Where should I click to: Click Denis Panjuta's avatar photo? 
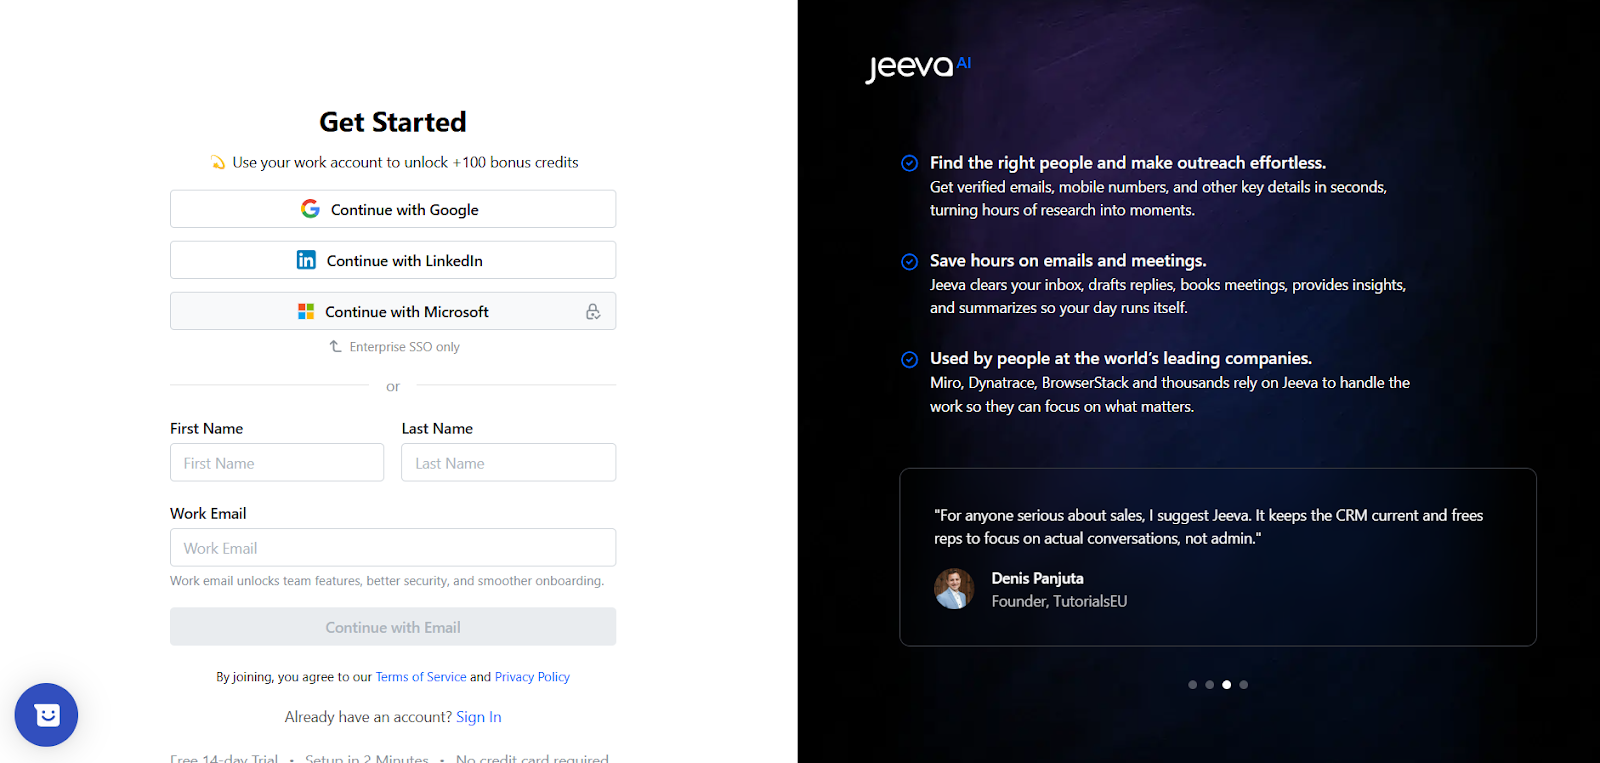[954, 589]
